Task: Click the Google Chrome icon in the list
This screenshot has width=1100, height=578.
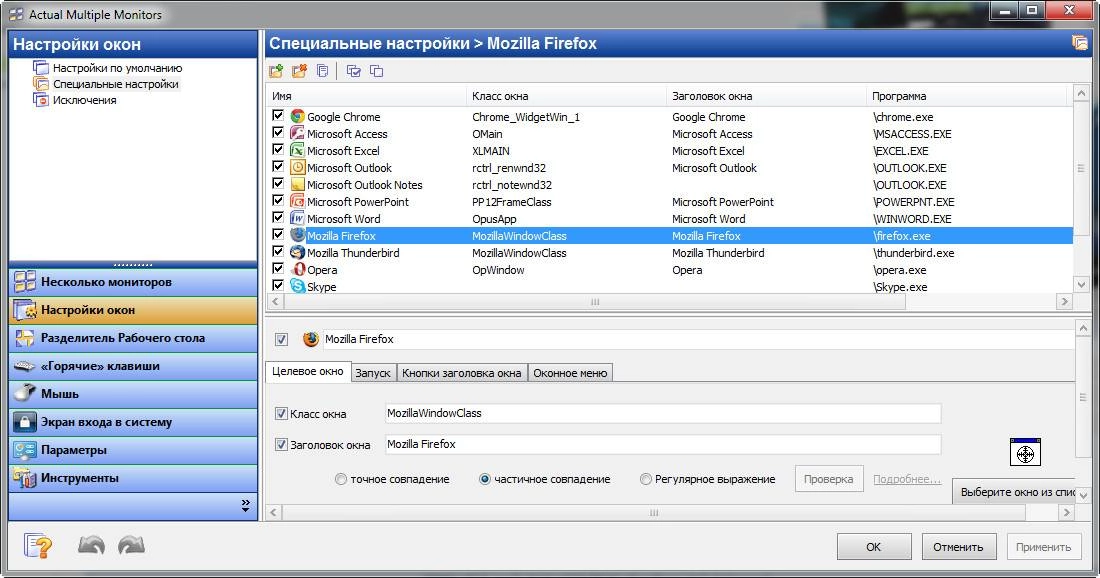Action: click(x=297, y=116)
